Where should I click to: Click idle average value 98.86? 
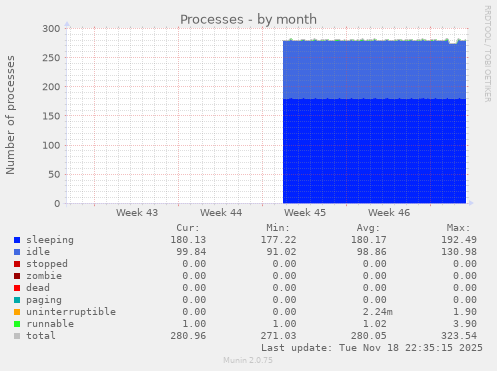[x=372, y=252]
